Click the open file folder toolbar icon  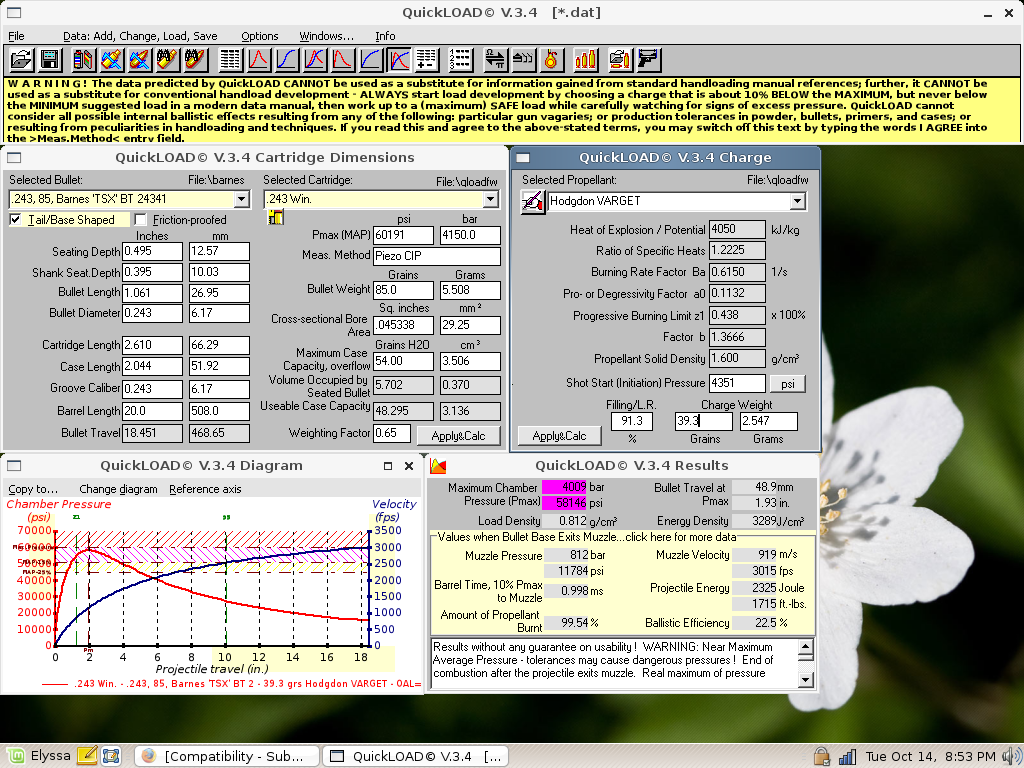[21, 60]
